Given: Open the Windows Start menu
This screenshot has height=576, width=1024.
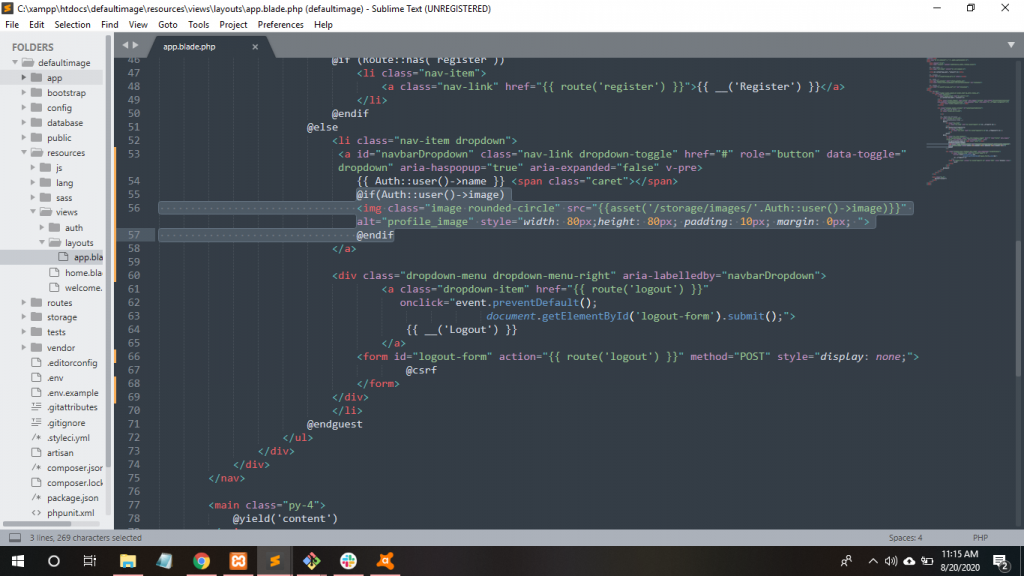Looking at the screenshot, I should pos(17,561).
